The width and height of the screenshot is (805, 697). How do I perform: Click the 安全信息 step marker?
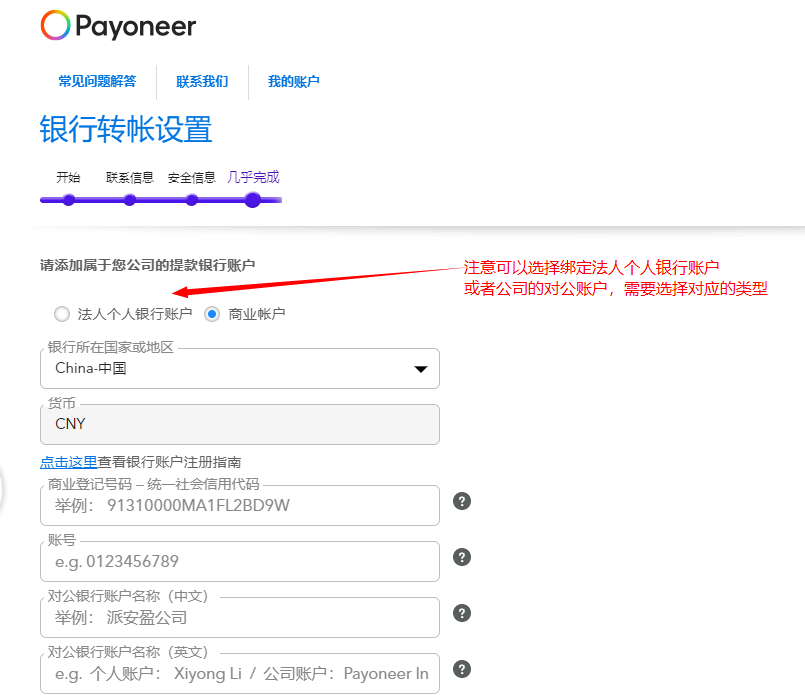coord(191,200)
